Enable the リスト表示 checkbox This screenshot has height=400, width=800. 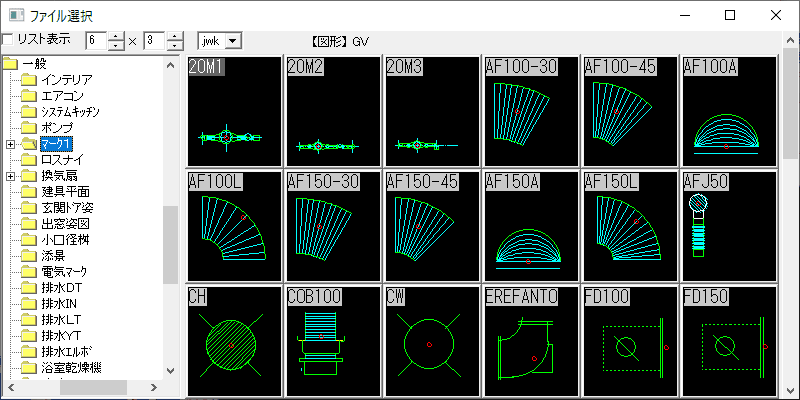tap(8, 40)
